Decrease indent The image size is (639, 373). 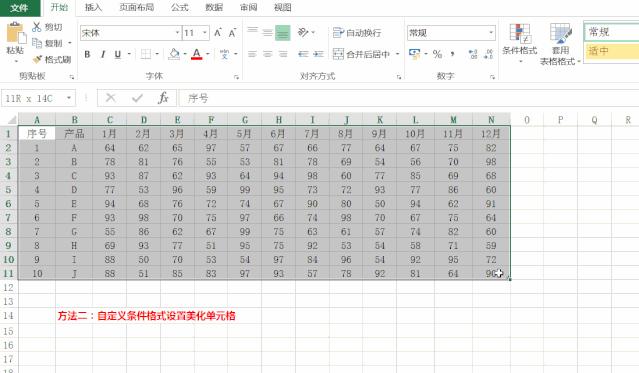303,54
